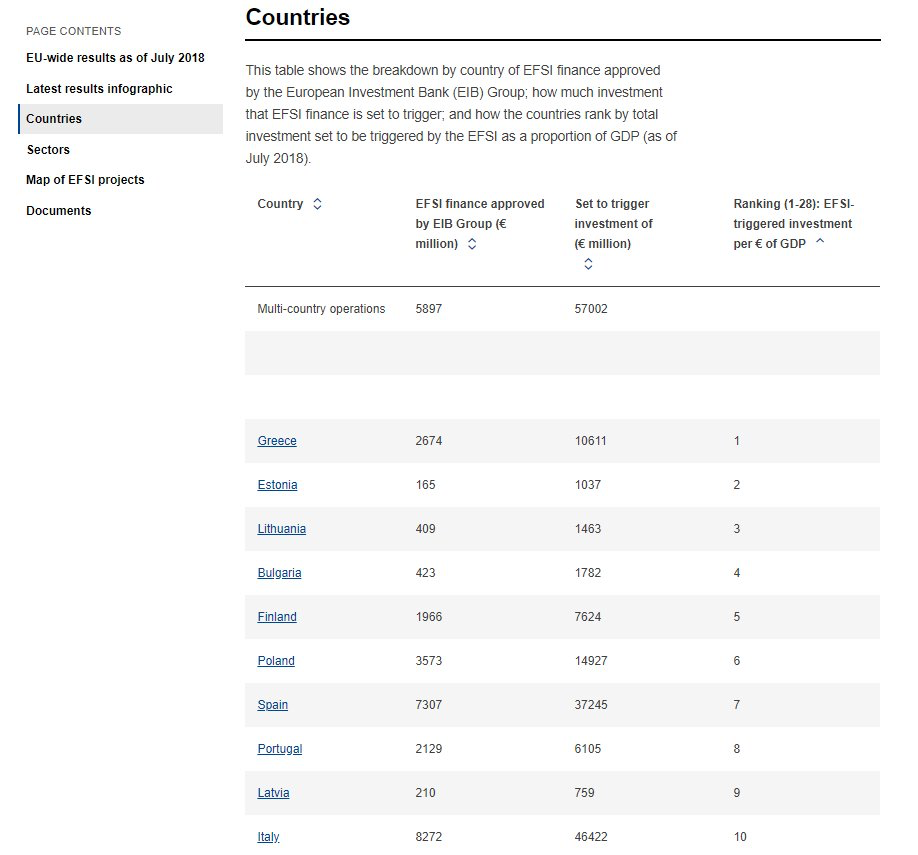Image resolution: width=918 pixels, height=855 pixels.
Task: Sort table by Country column arrows
Action: click(317, 204)
